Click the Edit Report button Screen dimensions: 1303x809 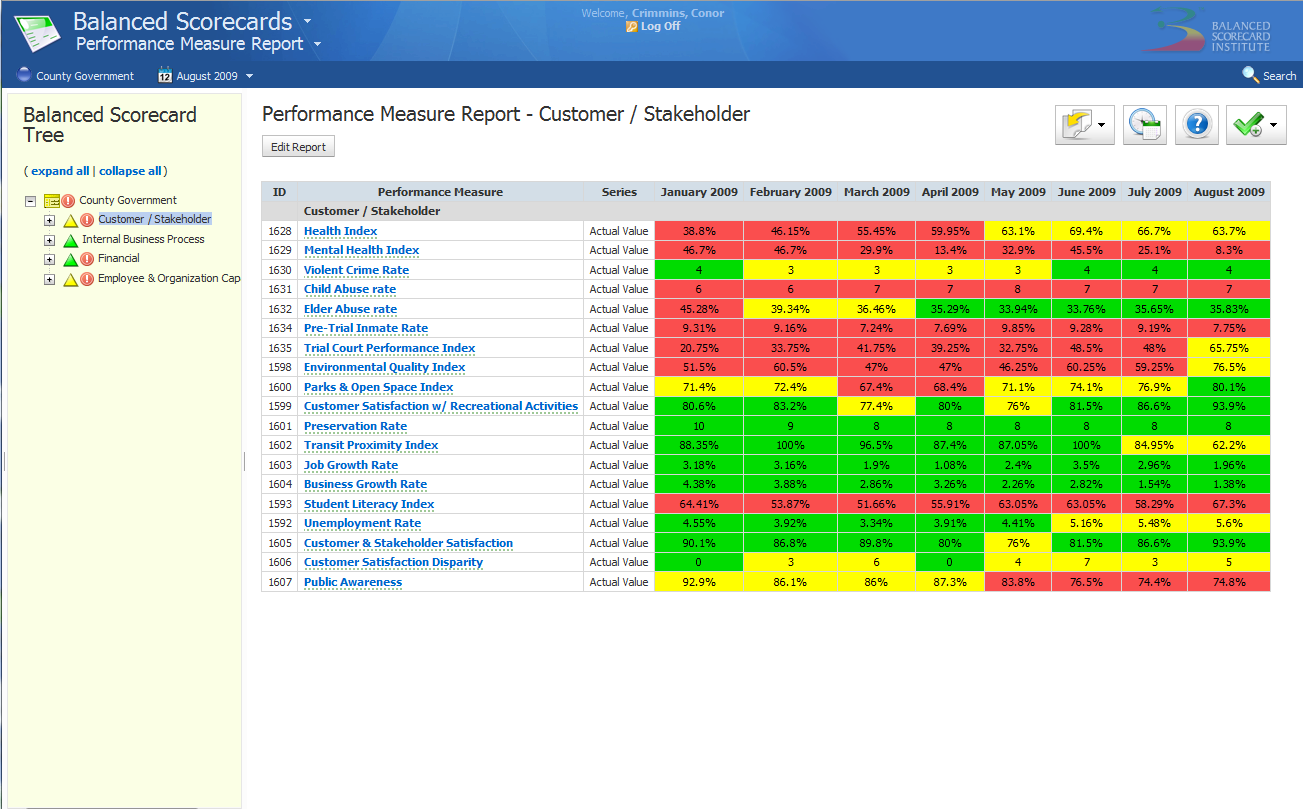click(298, 147)
